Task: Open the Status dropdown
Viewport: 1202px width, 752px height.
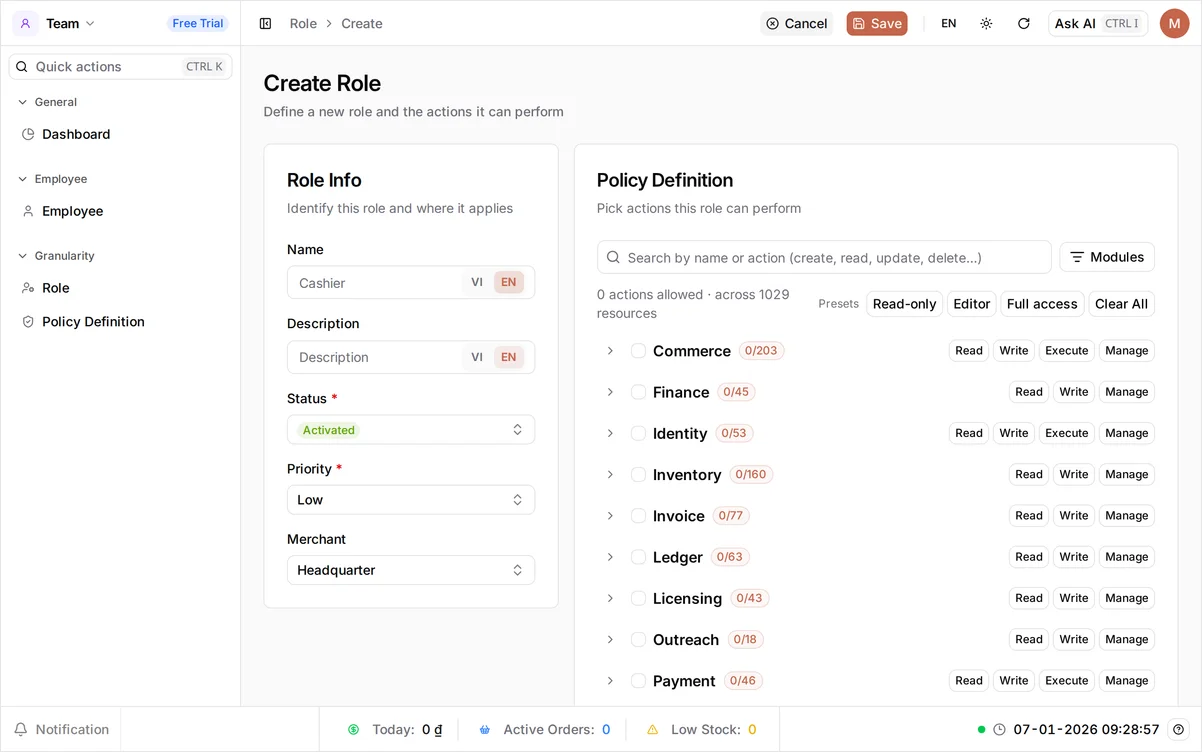Action: point(411,430)
